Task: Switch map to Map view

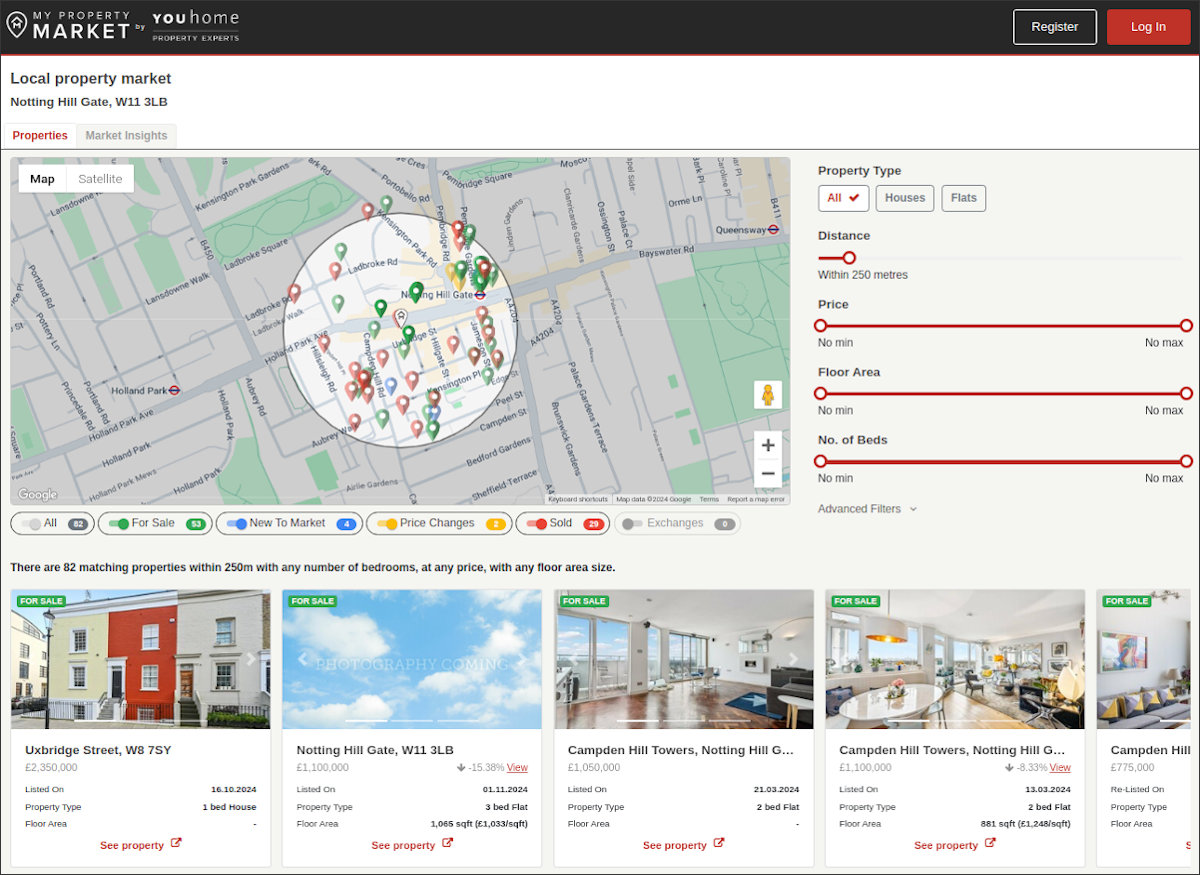Action: tap(42, 179)
